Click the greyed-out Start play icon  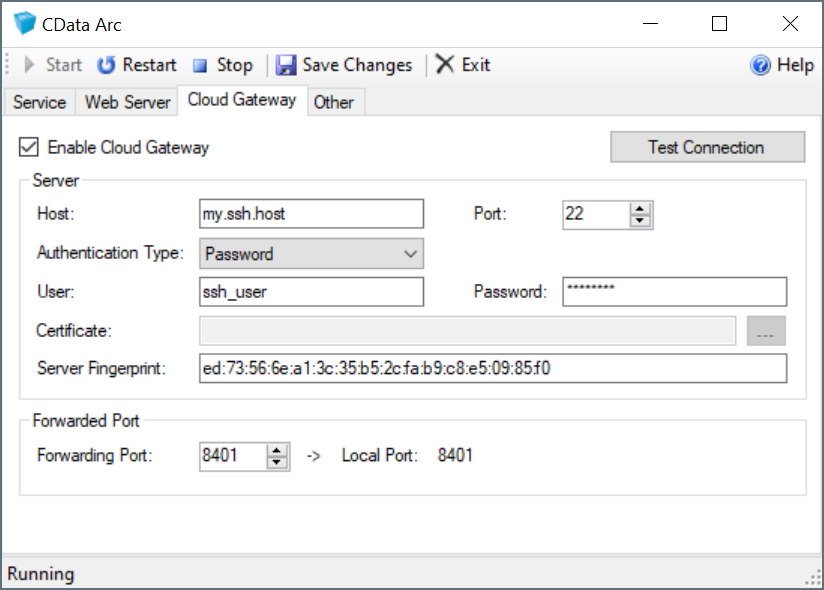click(30, 65)
